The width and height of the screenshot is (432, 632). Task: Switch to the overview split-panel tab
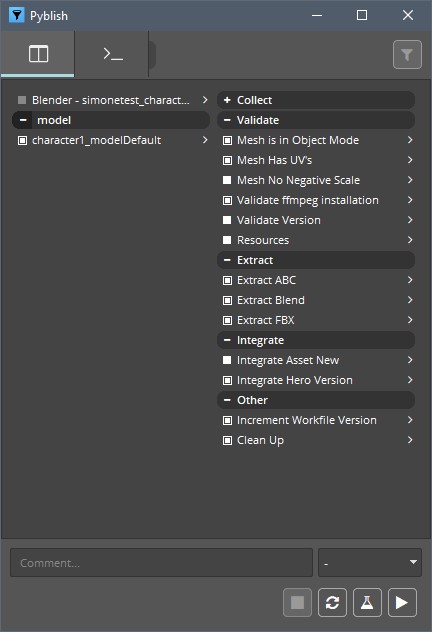38,54
